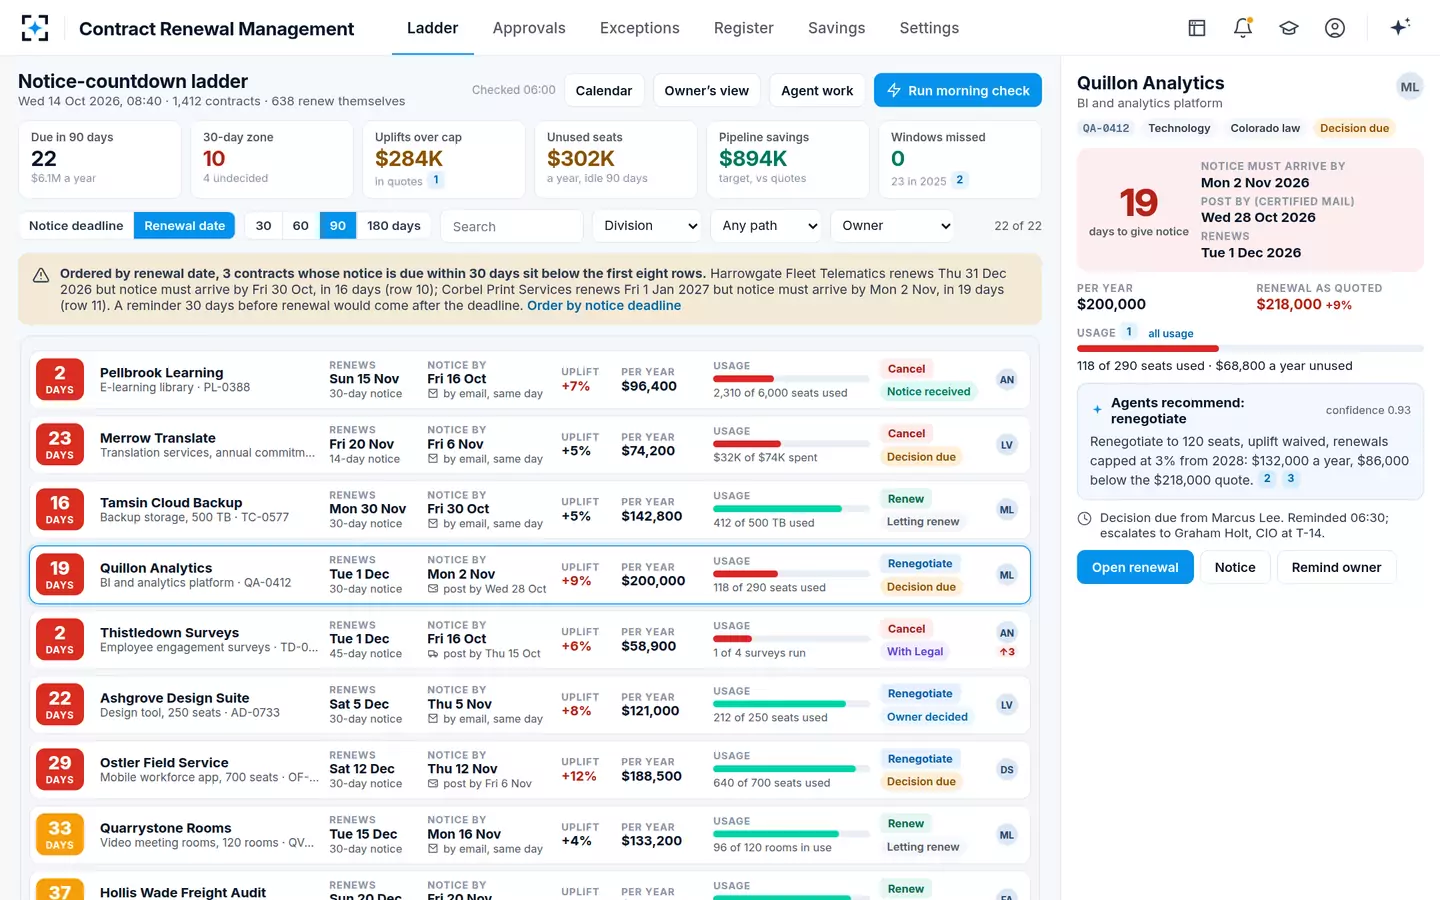Click the seats usage bar in the Quillon Analytics panel
Viewport: 1440px width, 900px height.
(1250, 348)
